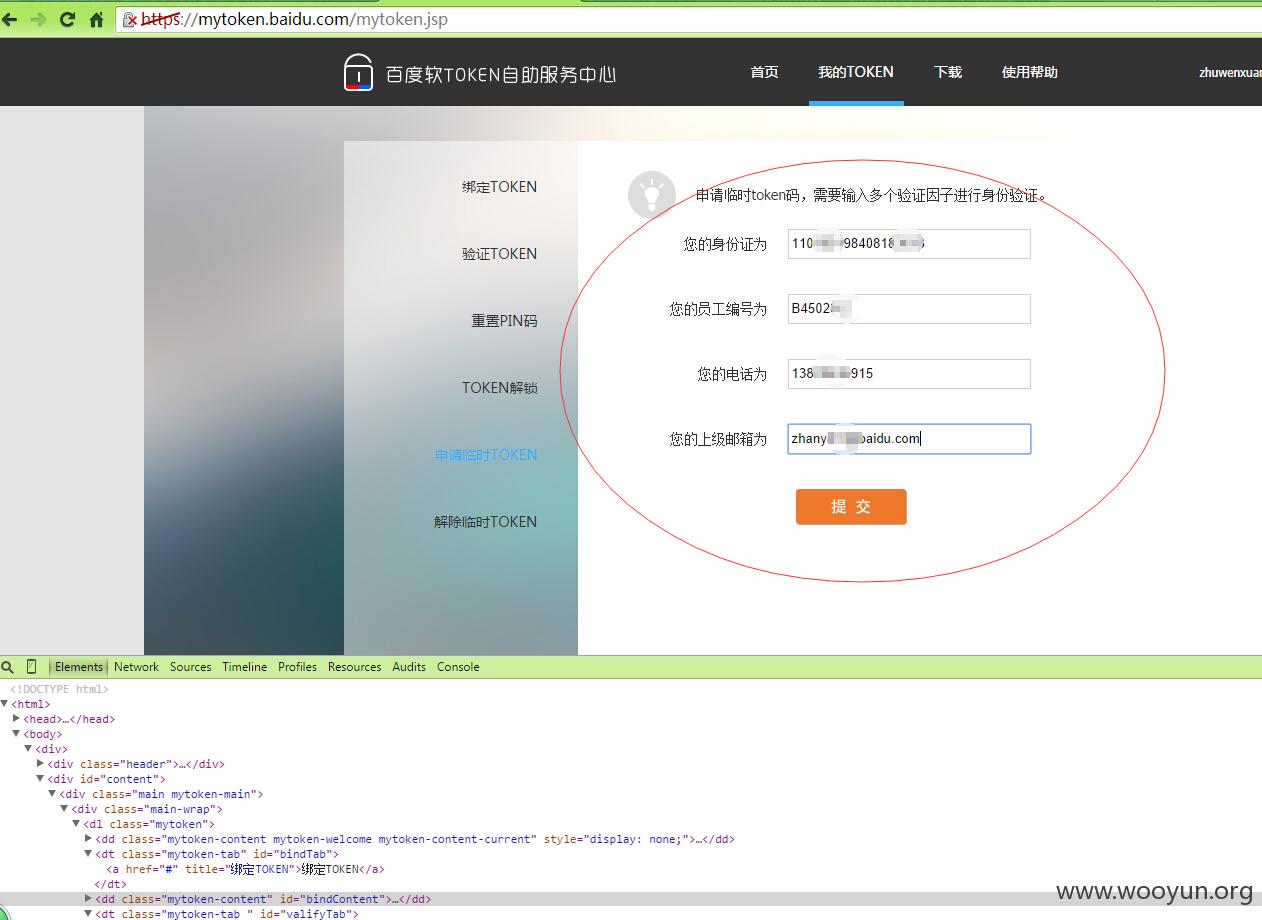
Task: Collapse the div id content node
Action: pos(41,779)
